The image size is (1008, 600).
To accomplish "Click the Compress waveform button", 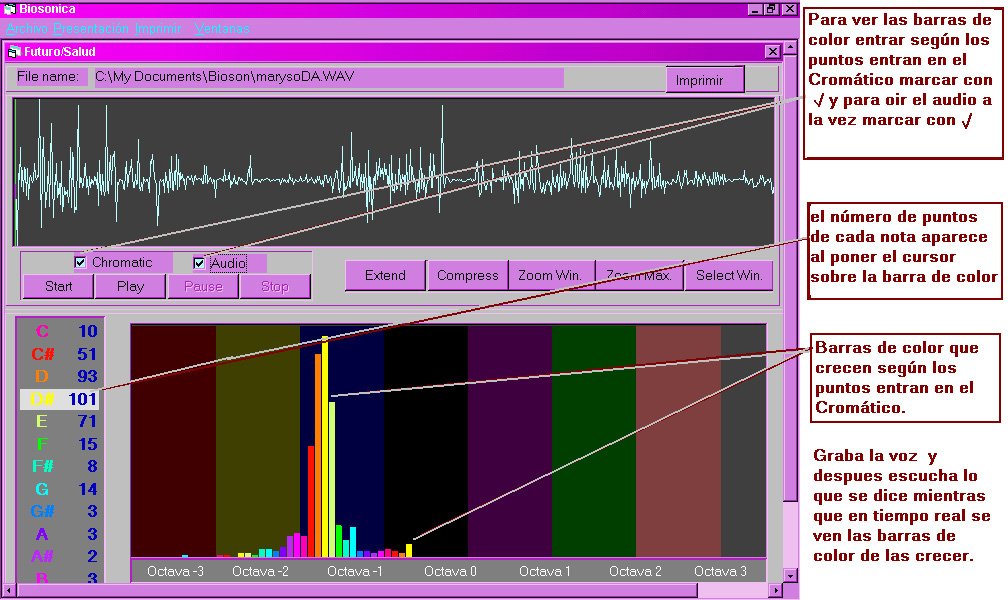I will 467,275.
